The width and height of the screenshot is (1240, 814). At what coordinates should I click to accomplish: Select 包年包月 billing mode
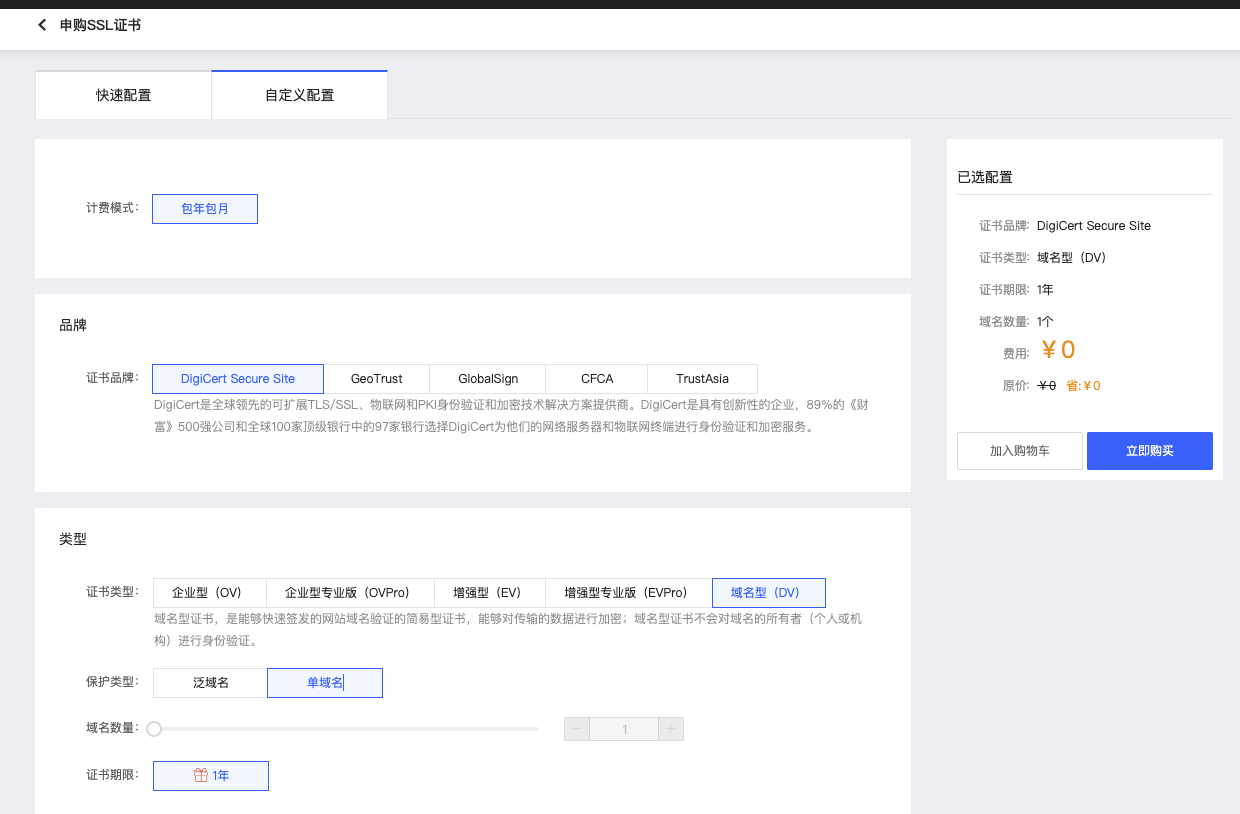coord(205,209)
